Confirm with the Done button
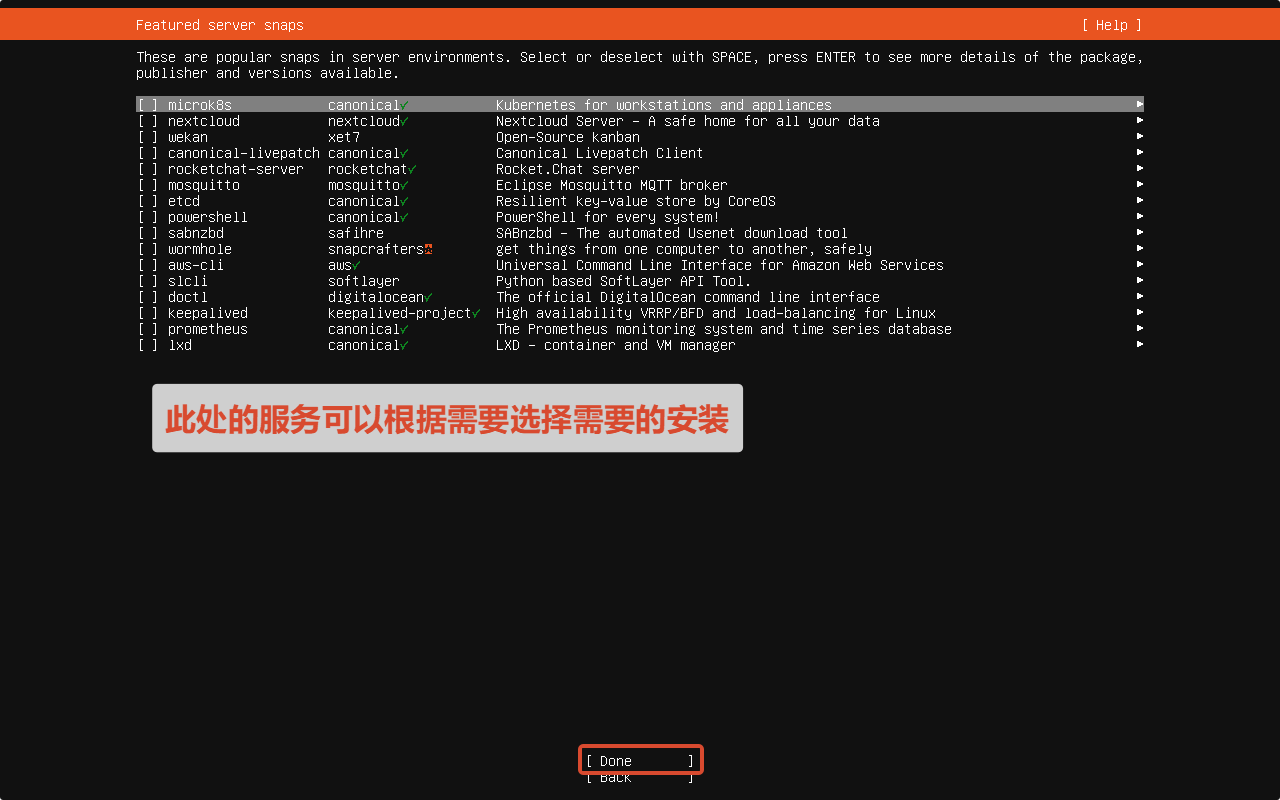 tap(640, 761)
